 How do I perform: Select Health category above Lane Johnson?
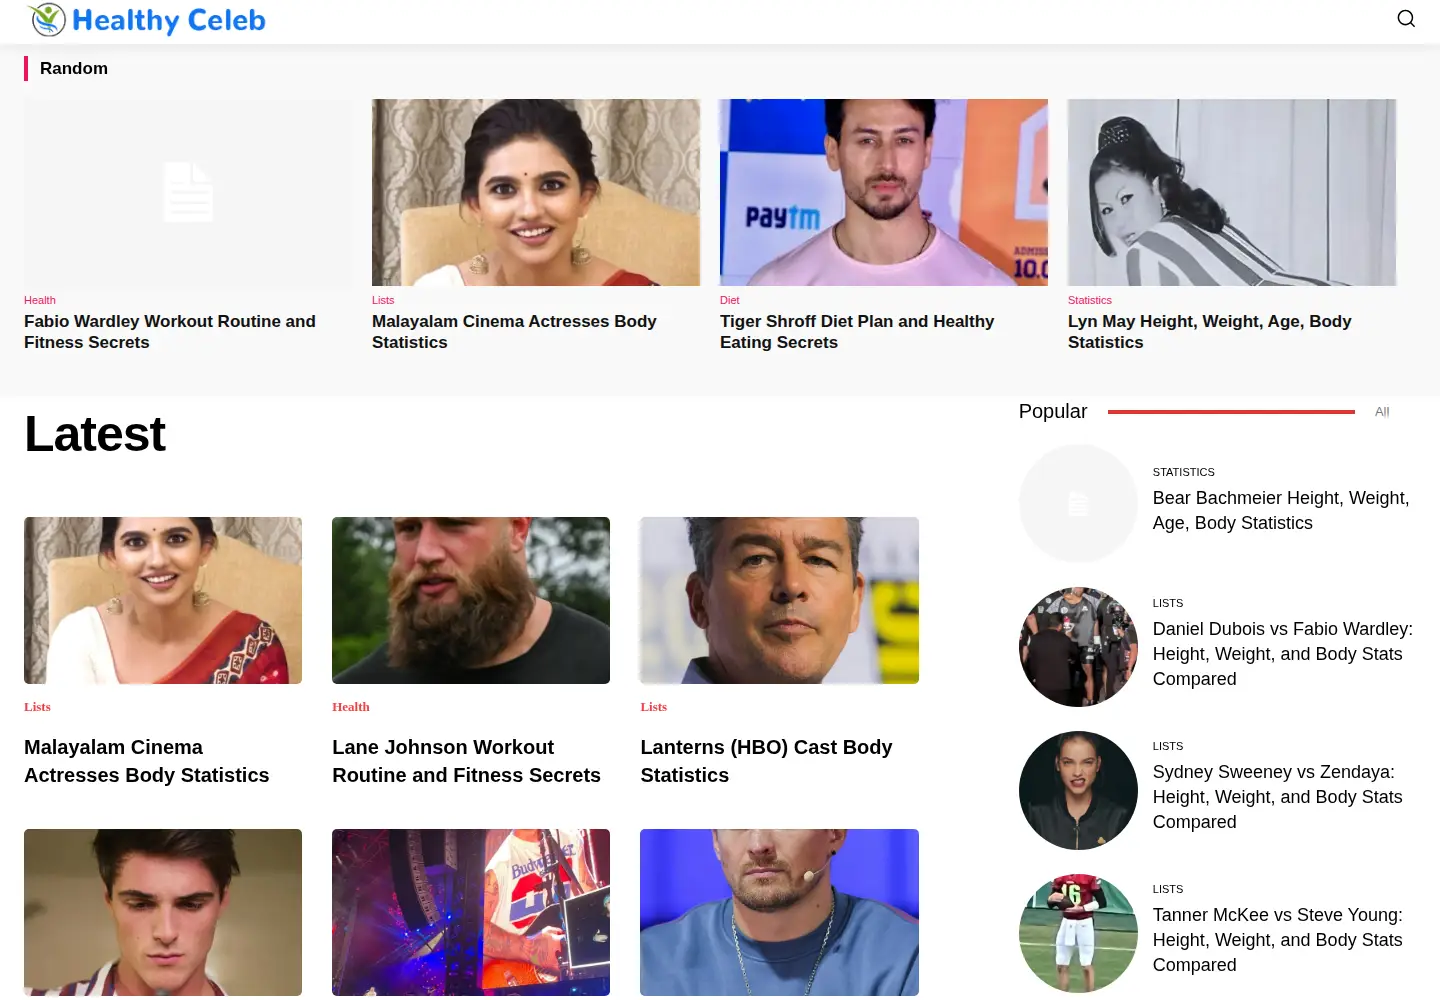(x=351, y=707)
